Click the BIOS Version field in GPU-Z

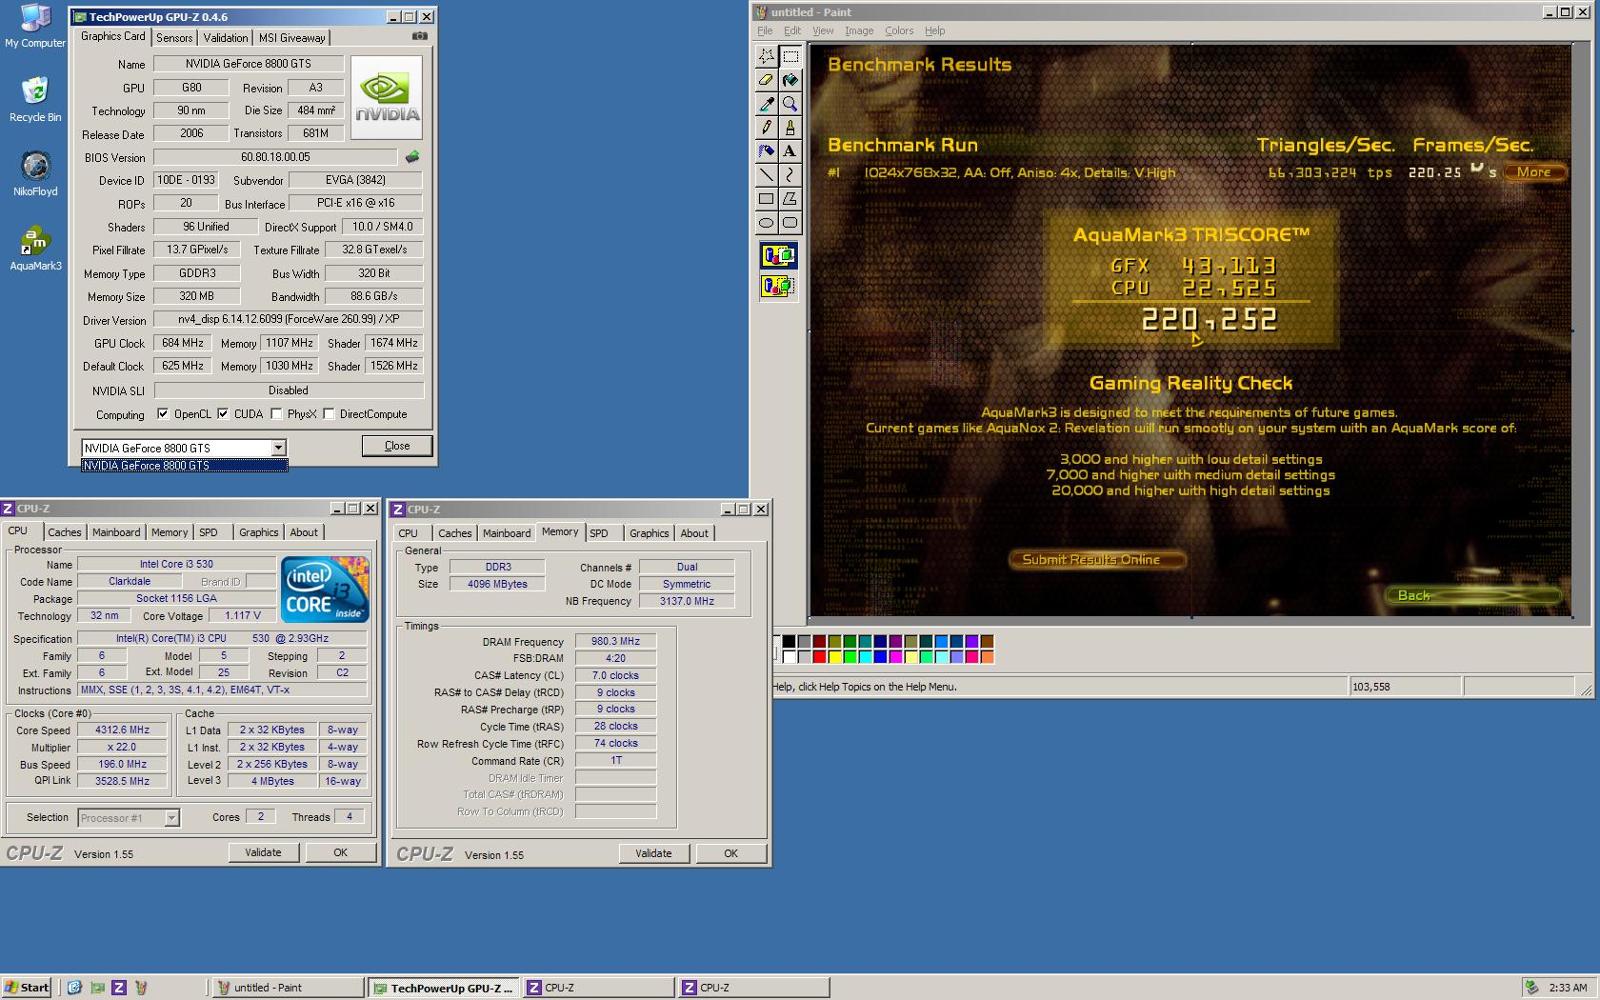tap(276, 157)
